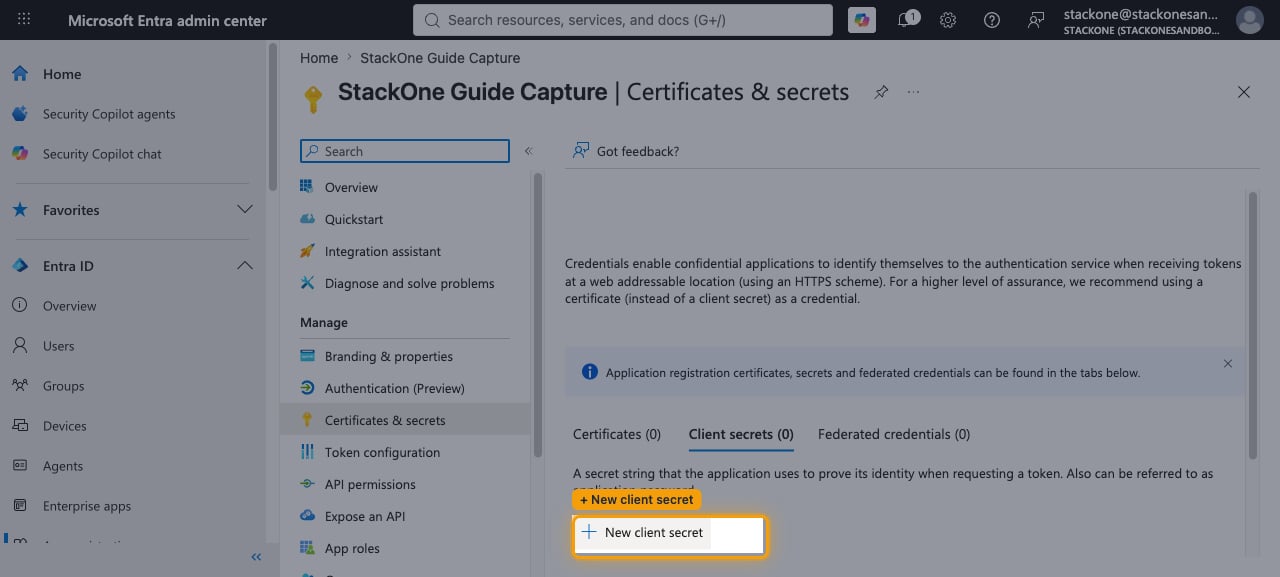Click the Microsoft Entra admin center title
Screen dimensions: 1280x577
tap(167, 20)
